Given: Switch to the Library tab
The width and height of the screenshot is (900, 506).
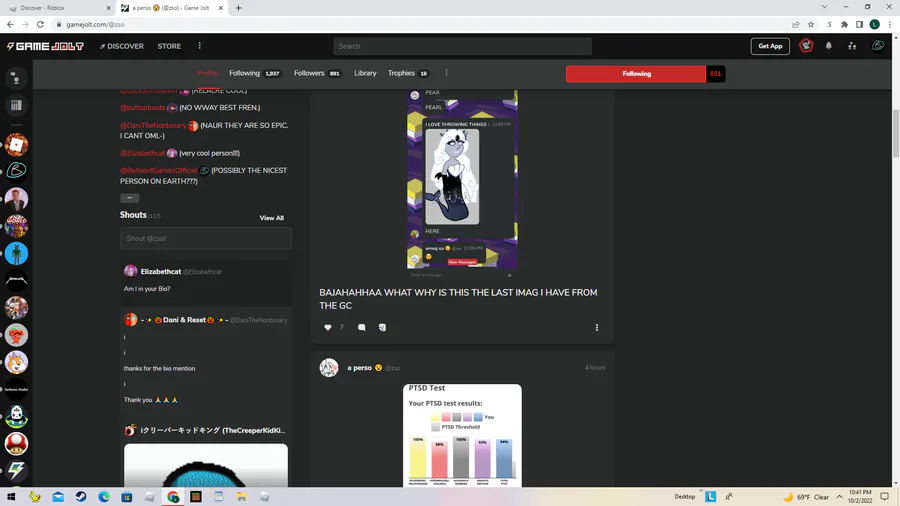Looking at the screenshot, I should (x=365, y=73).
